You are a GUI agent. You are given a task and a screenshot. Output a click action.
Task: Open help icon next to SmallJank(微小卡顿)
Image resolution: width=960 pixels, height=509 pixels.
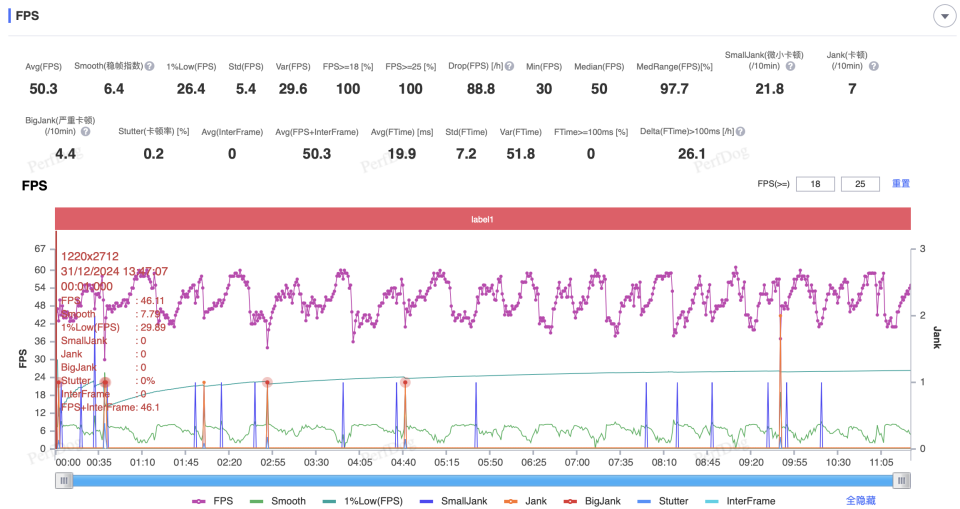coord(790,66)
